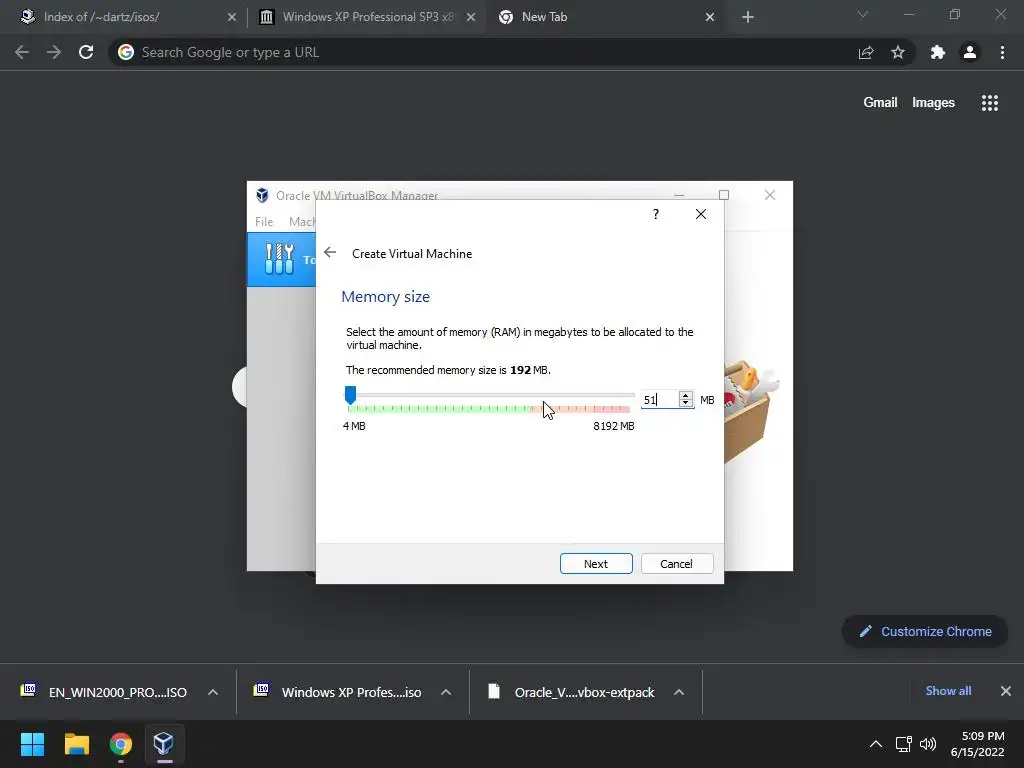The height and width of the screenshot is (768, 1024).
Task: Click the VirtualBox Manager title bar icon
Action: pyautogui.click(x=263, y=195)
